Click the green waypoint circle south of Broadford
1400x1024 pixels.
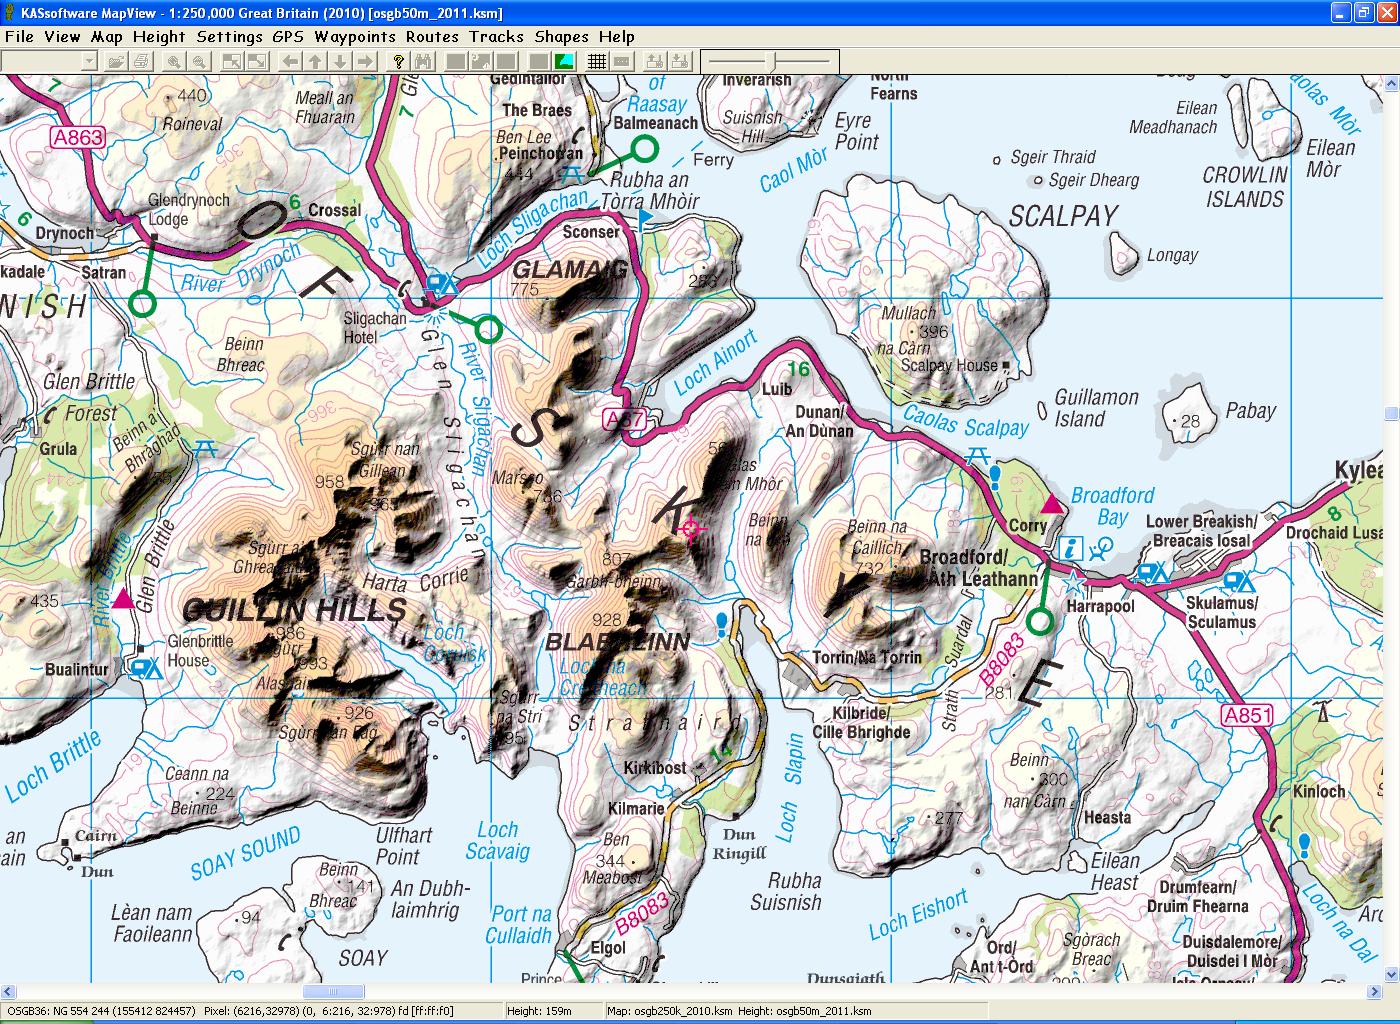click(1041, 622)
